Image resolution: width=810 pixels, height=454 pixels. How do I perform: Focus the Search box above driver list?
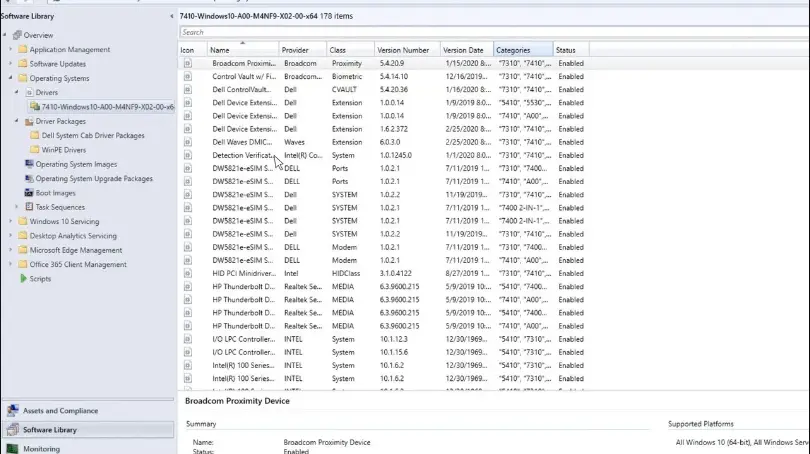coord(494,32)
